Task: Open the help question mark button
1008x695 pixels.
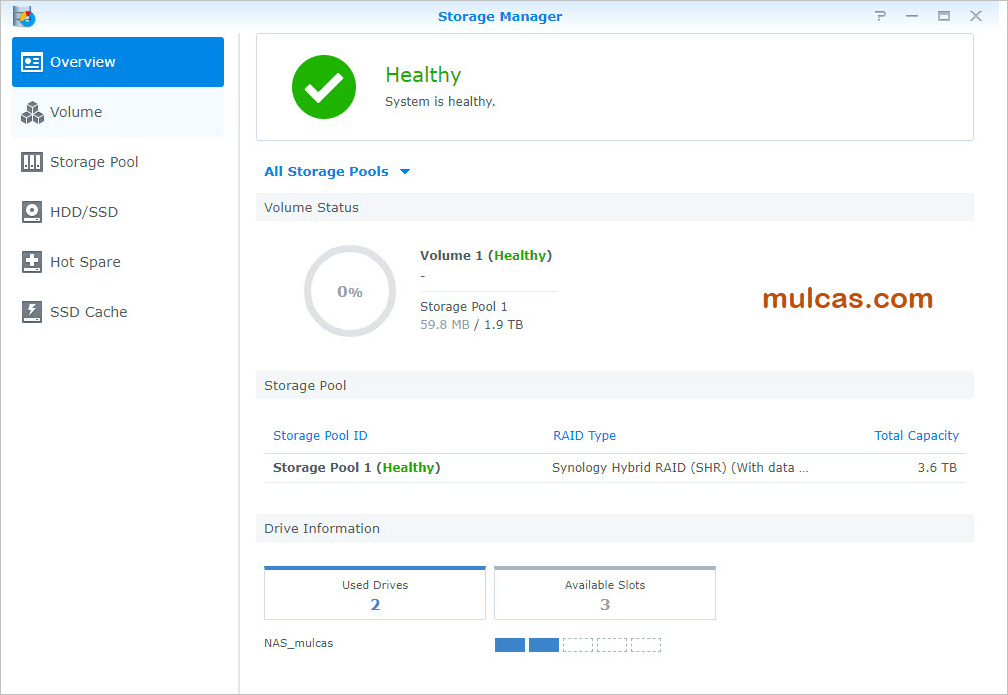Action: tap(880, 16)
